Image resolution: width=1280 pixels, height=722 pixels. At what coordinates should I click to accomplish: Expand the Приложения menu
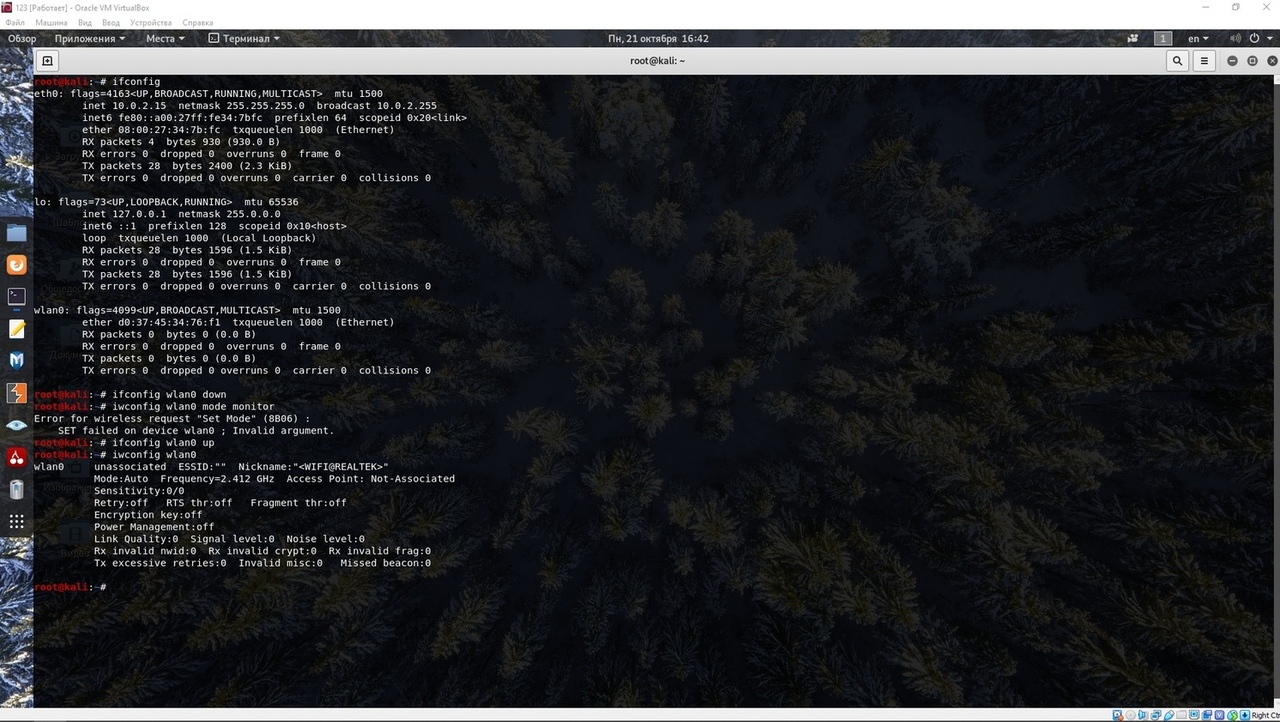click(x=90, y=39)
